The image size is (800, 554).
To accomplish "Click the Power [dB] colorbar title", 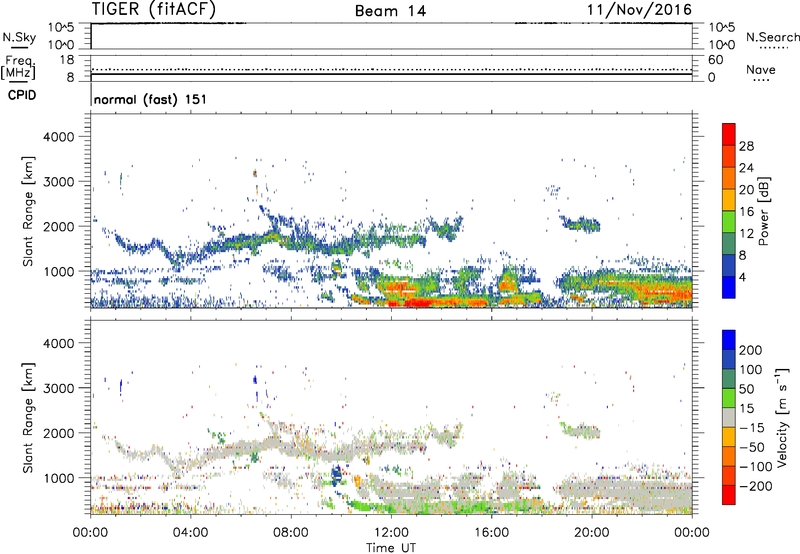I will (763, 211).
